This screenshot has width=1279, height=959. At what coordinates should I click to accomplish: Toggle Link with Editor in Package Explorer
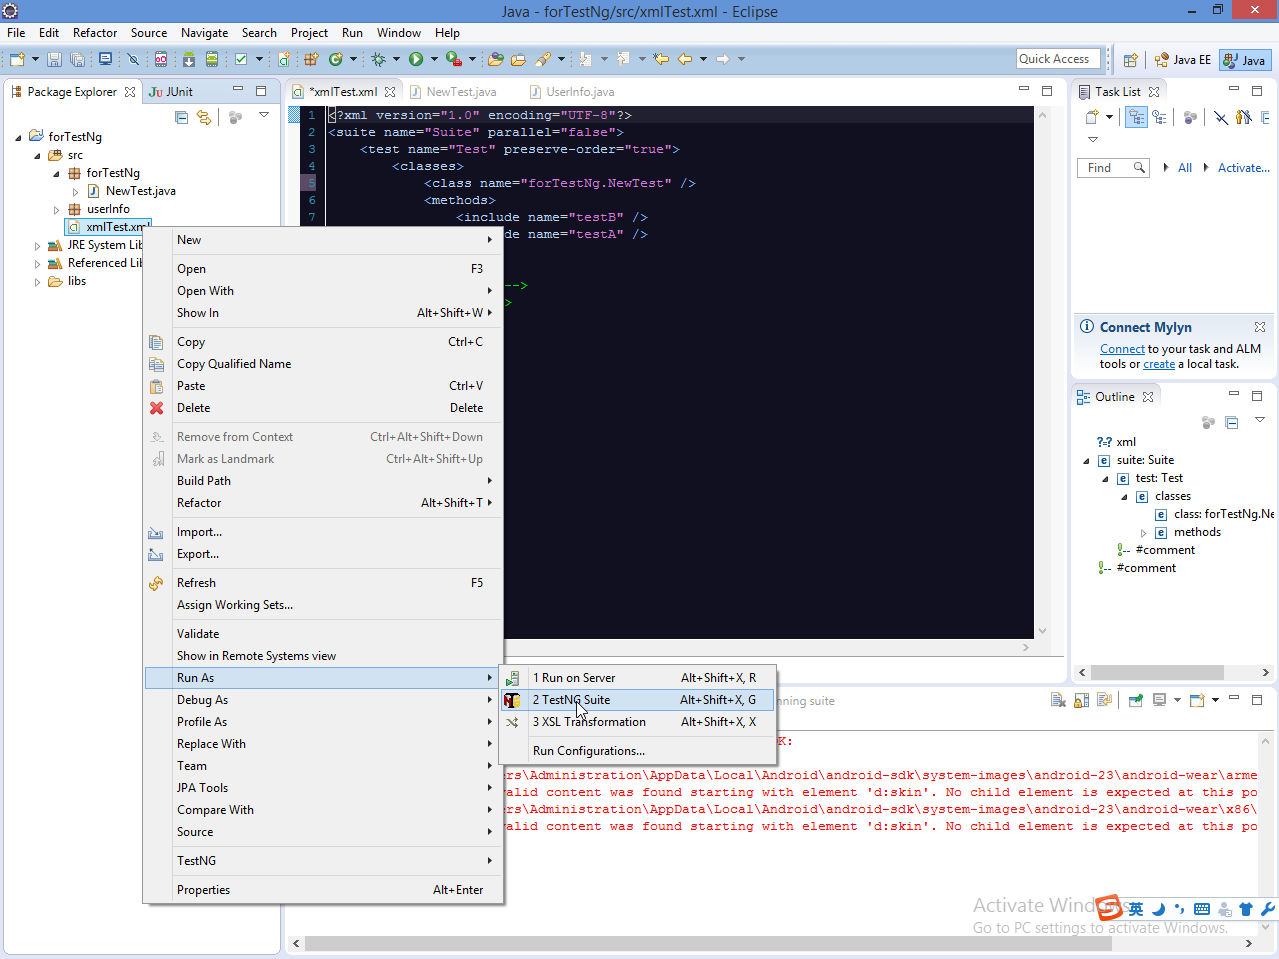pos(204,117)
